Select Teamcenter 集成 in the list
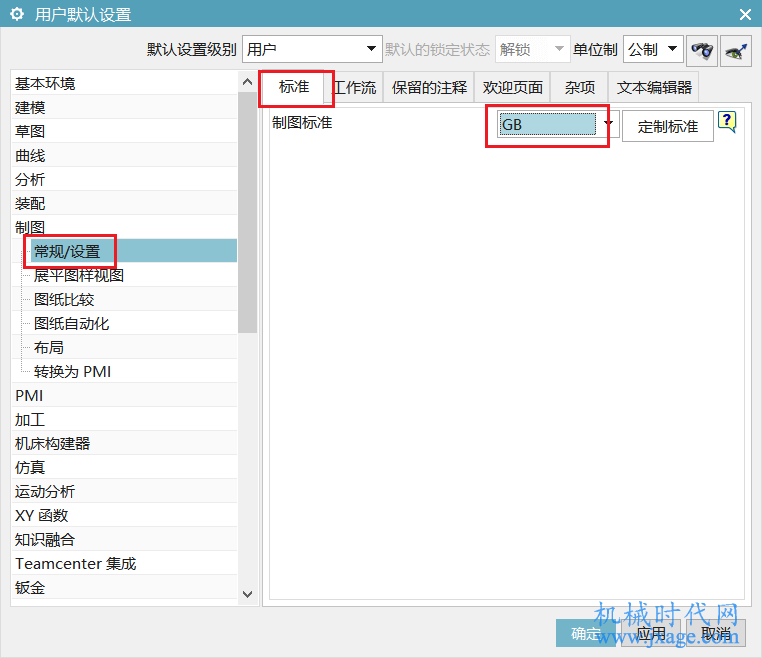The image size is (762, 658). pos(124,563)
